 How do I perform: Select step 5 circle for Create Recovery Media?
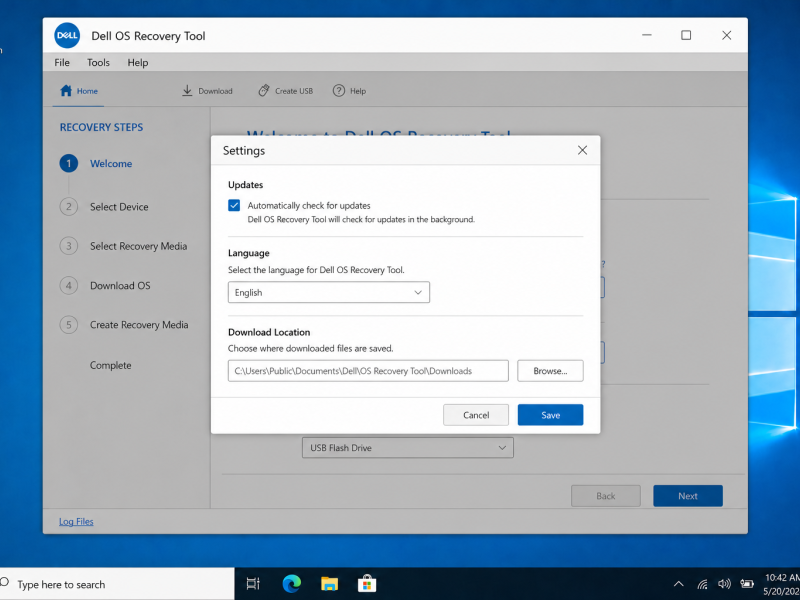69,324
